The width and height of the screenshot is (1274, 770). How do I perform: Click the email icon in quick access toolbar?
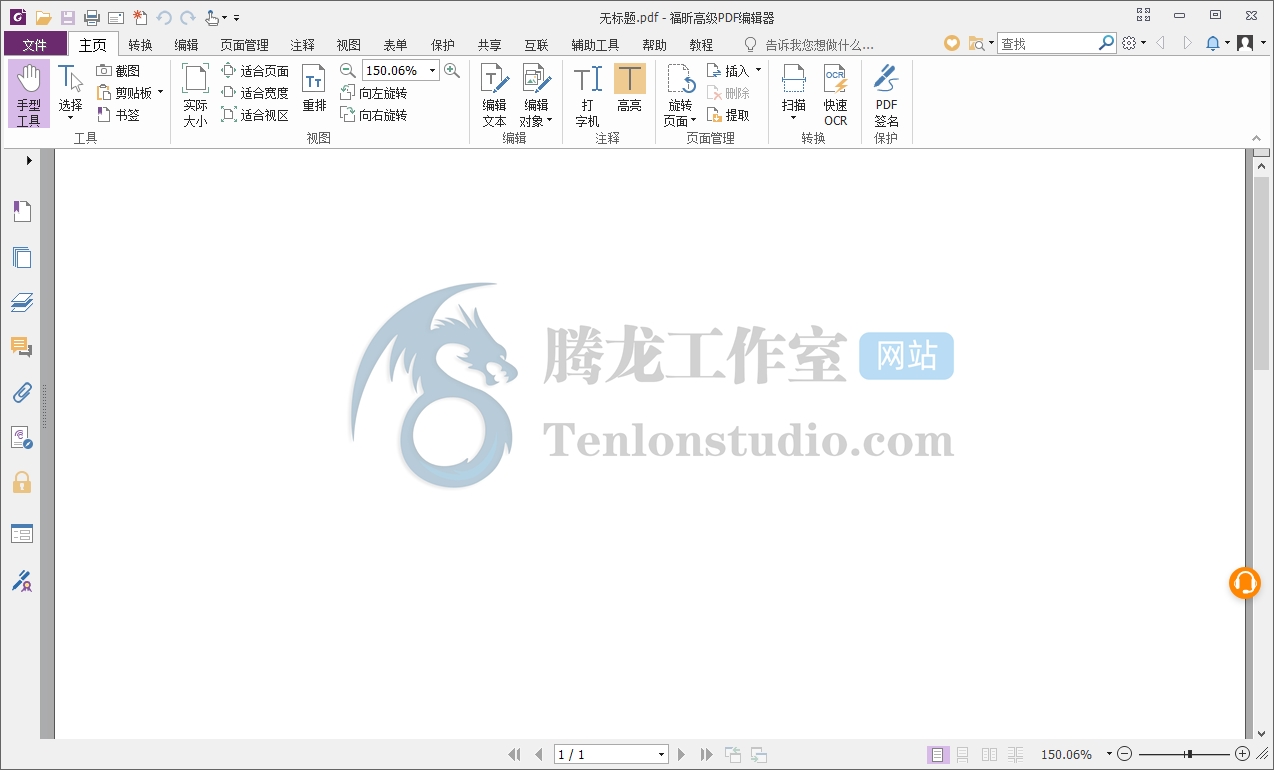click(116, 17)
